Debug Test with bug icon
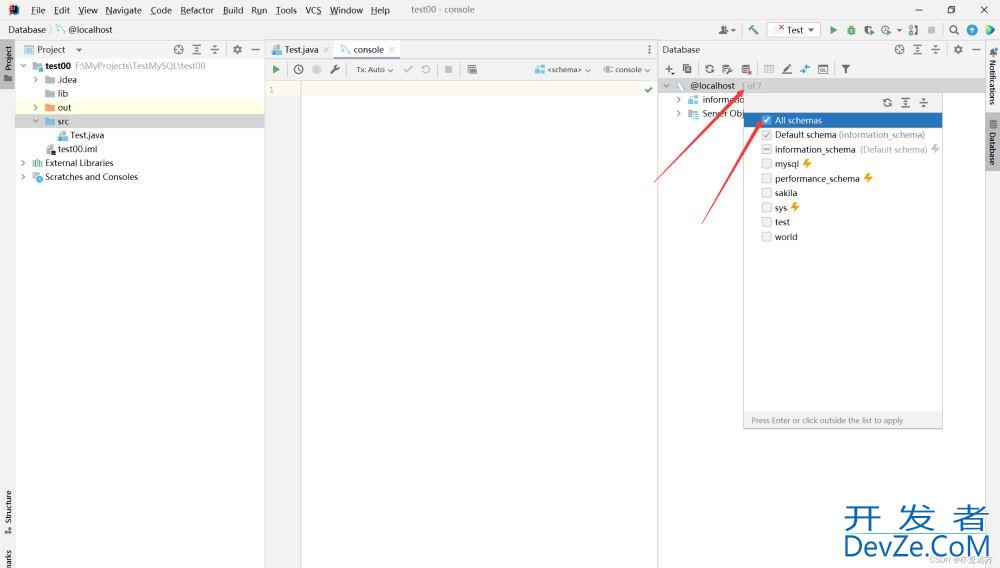Viewport: 1000px width, 568px height. pos(851,30)
